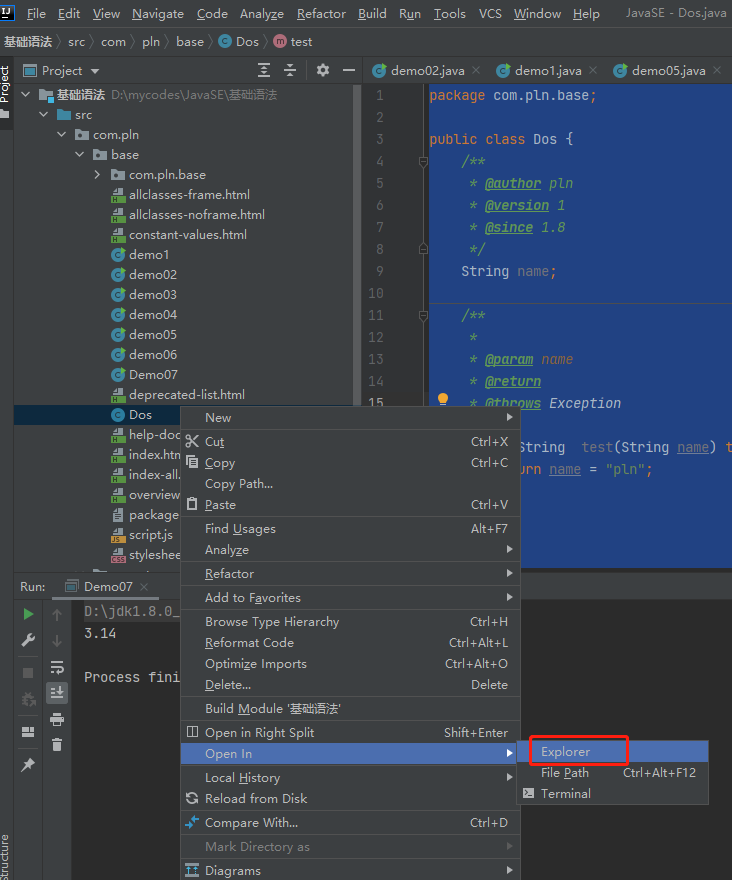Click Print icon in Run panel
The image size is (732, 880).
[57, 719]
